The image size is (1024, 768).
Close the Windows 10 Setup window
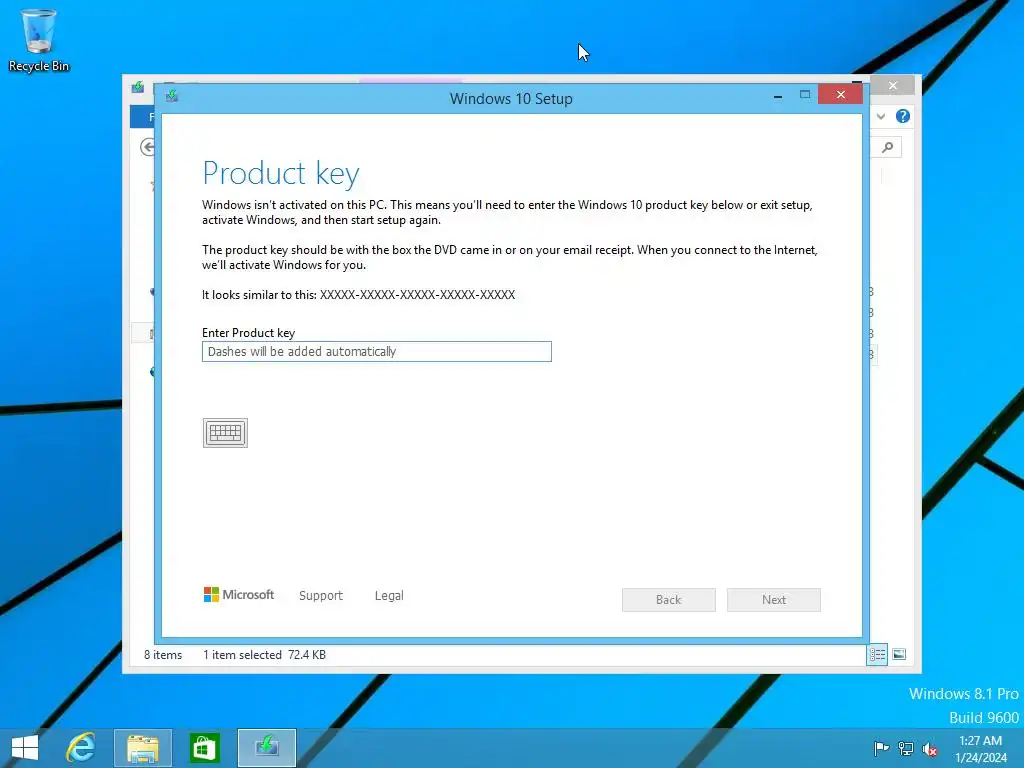click(840, 95)
